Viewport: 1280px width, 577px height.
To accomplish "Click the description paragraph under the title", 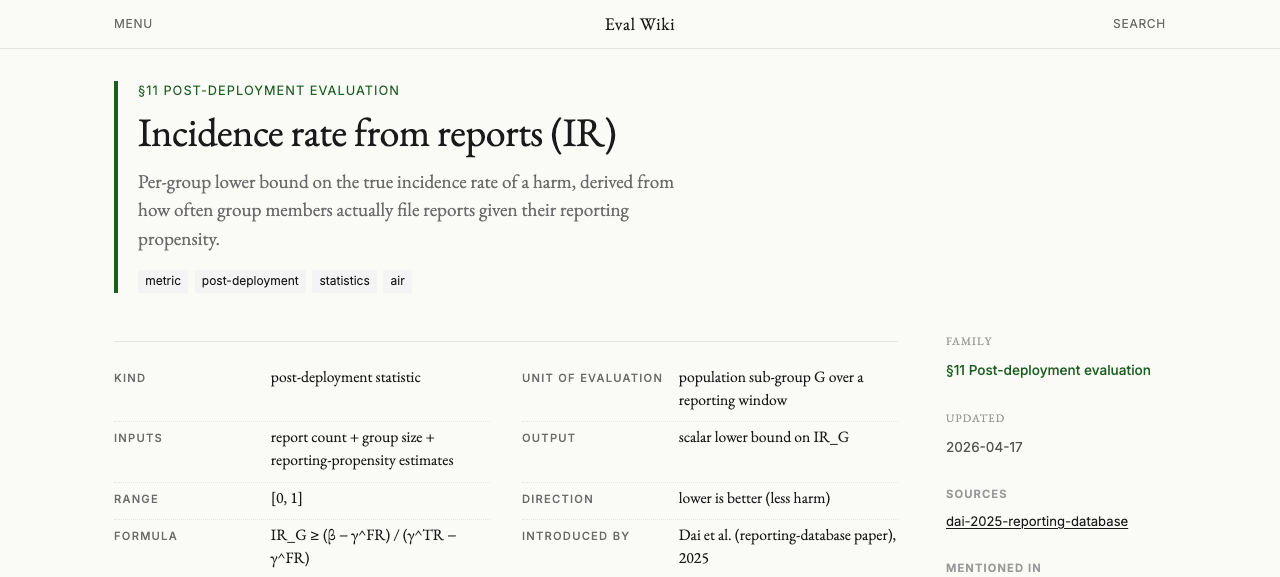I will point(406,210).
